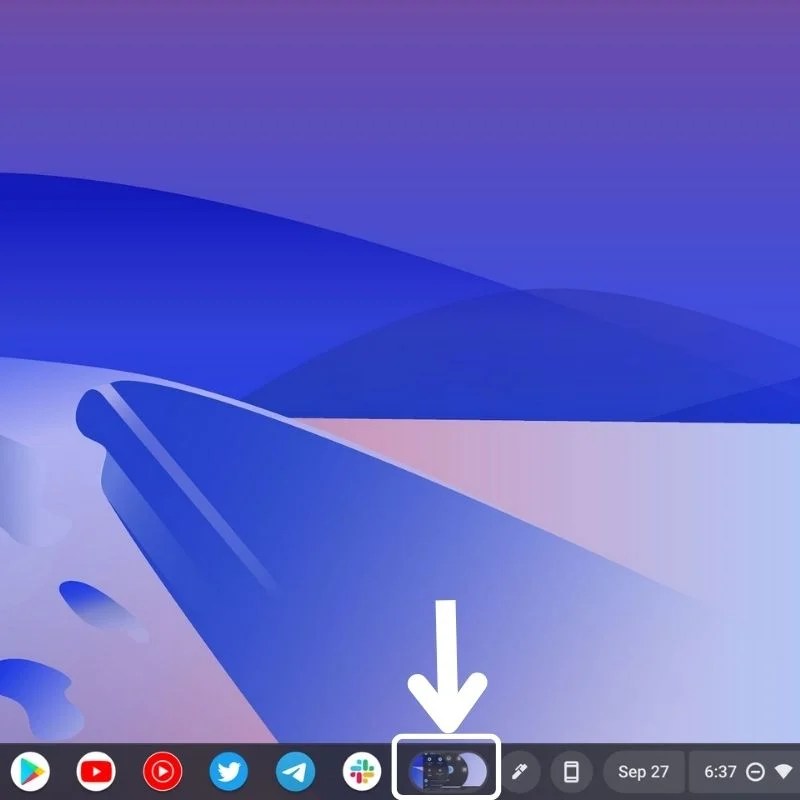Open YouTube Music
800x800 pixels.
click(162, 772)
